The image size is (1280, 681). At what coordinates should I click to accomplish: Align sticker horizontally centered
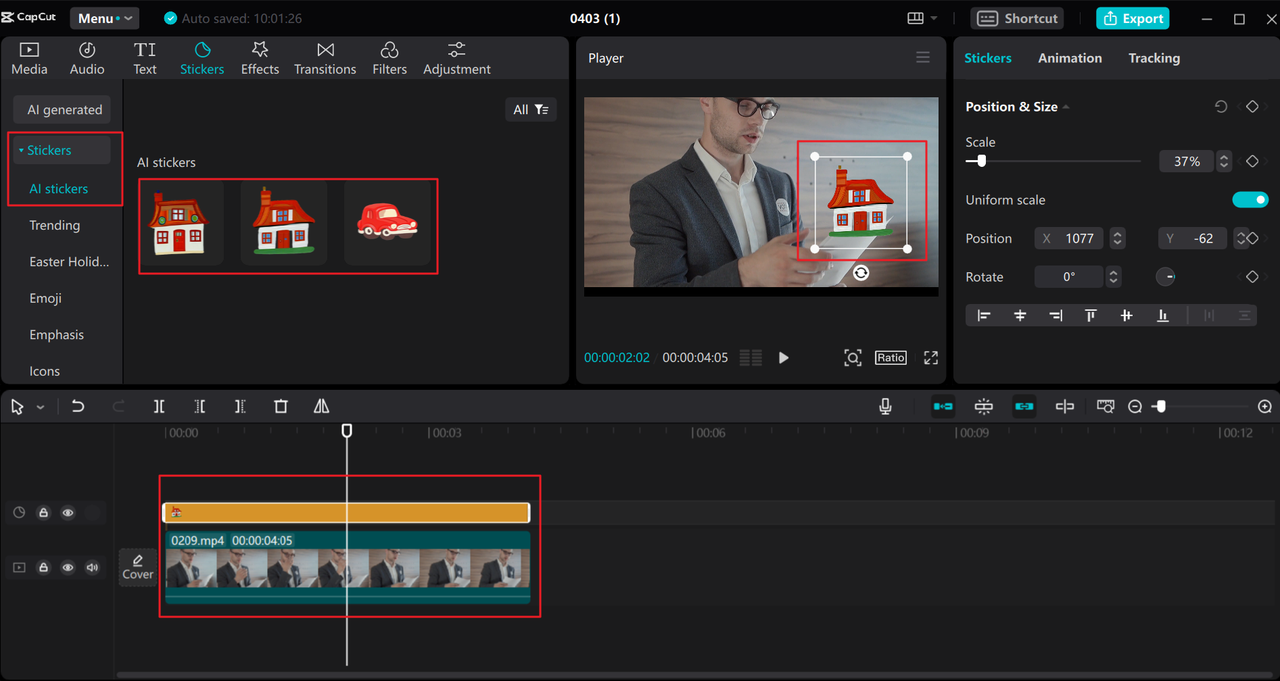1020,315
